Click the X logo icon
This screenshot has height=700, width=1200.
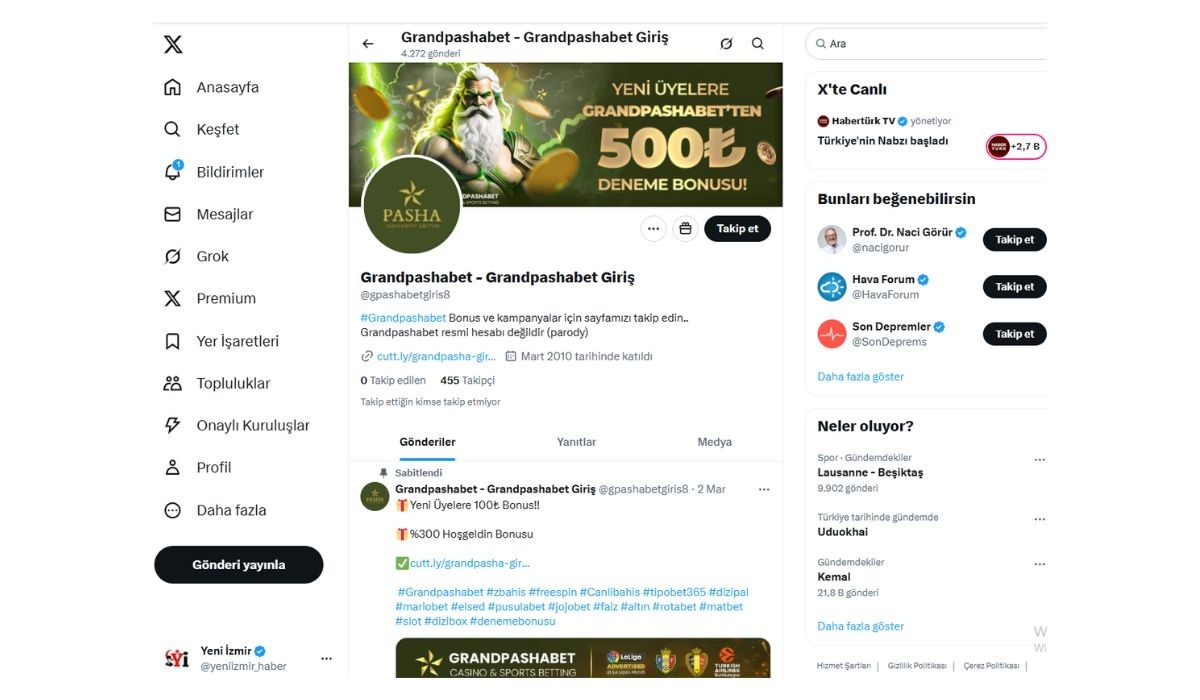[173, 45]
